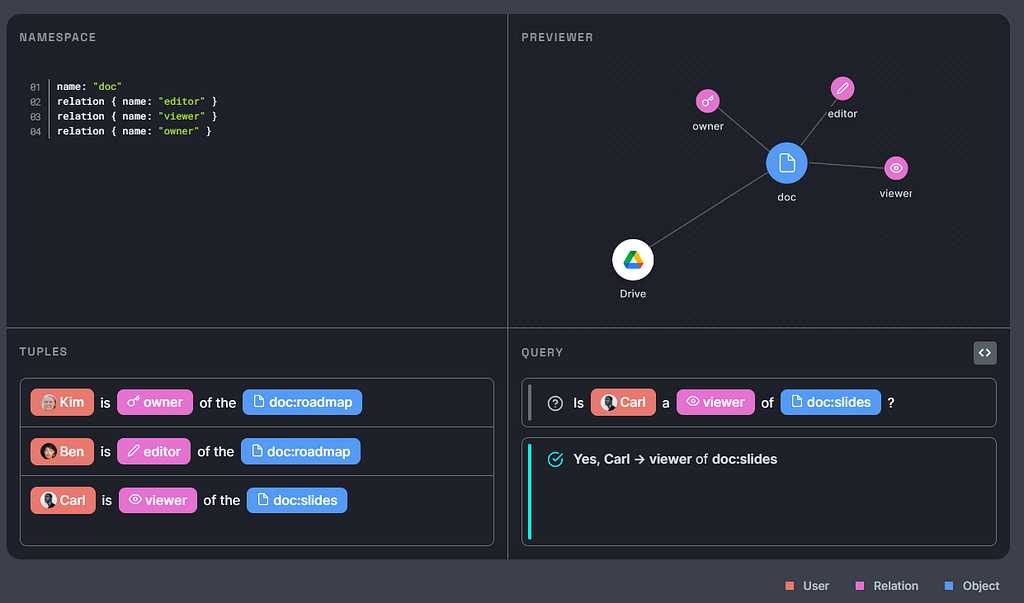Open the editor relation chip for Ben
1024x603 pixels.
coord(153,451)
